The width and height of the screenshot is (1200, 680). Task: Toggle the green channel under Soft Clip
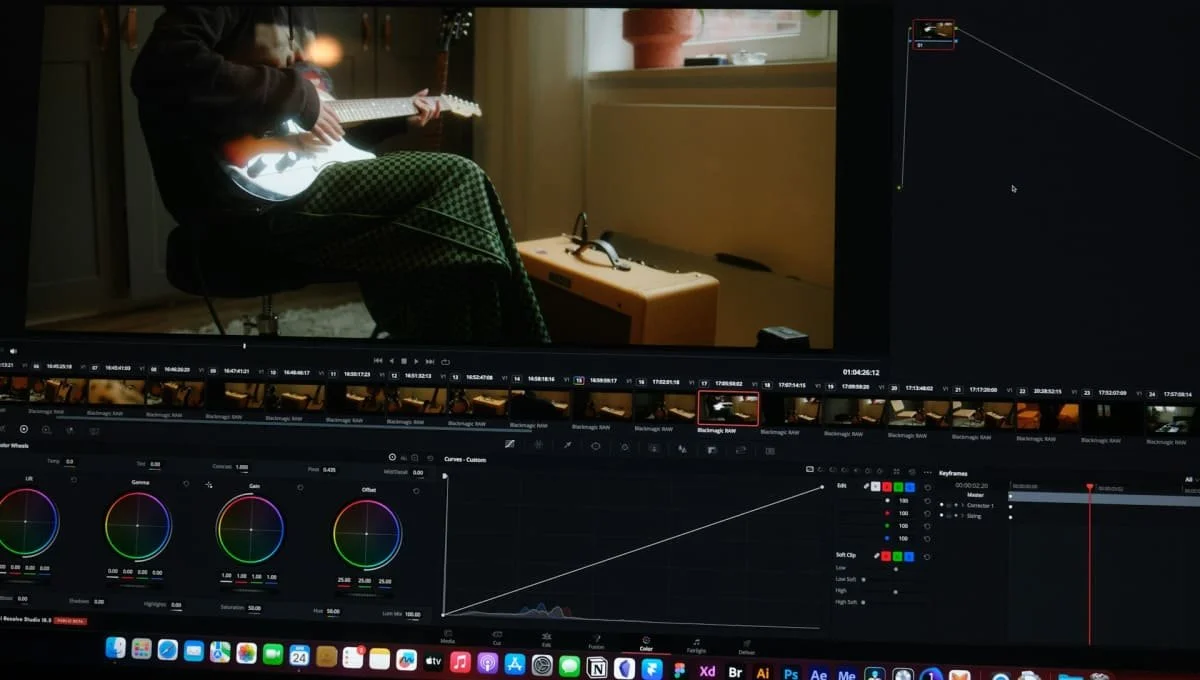click(898, 557)
